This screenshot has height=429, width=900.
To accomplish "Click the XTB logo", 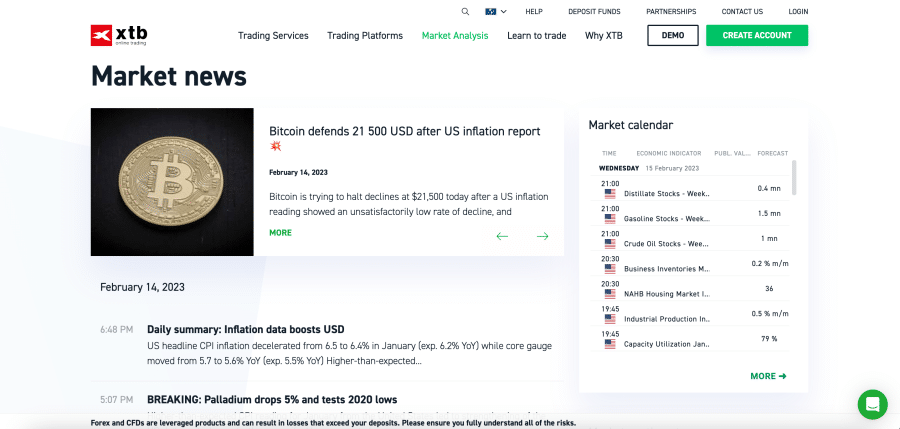I will [x=119, y=35].
